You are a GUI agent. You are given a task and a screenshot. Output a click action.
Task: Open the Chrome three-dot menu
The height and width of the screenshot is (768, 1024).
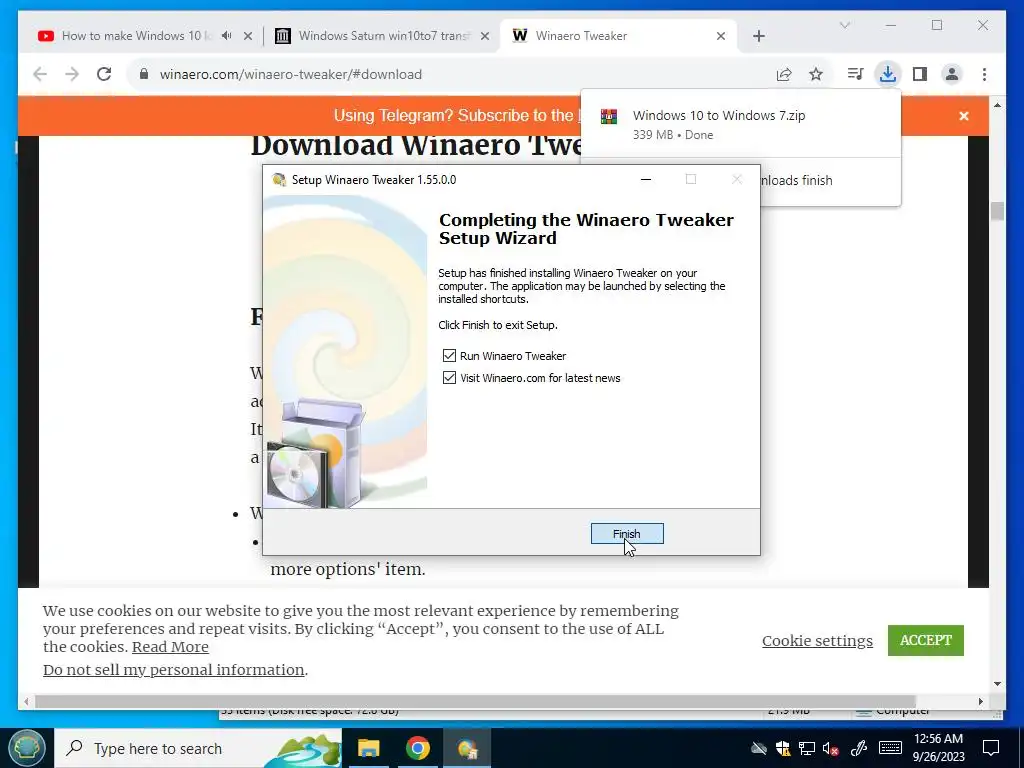[x=984, y=74]
